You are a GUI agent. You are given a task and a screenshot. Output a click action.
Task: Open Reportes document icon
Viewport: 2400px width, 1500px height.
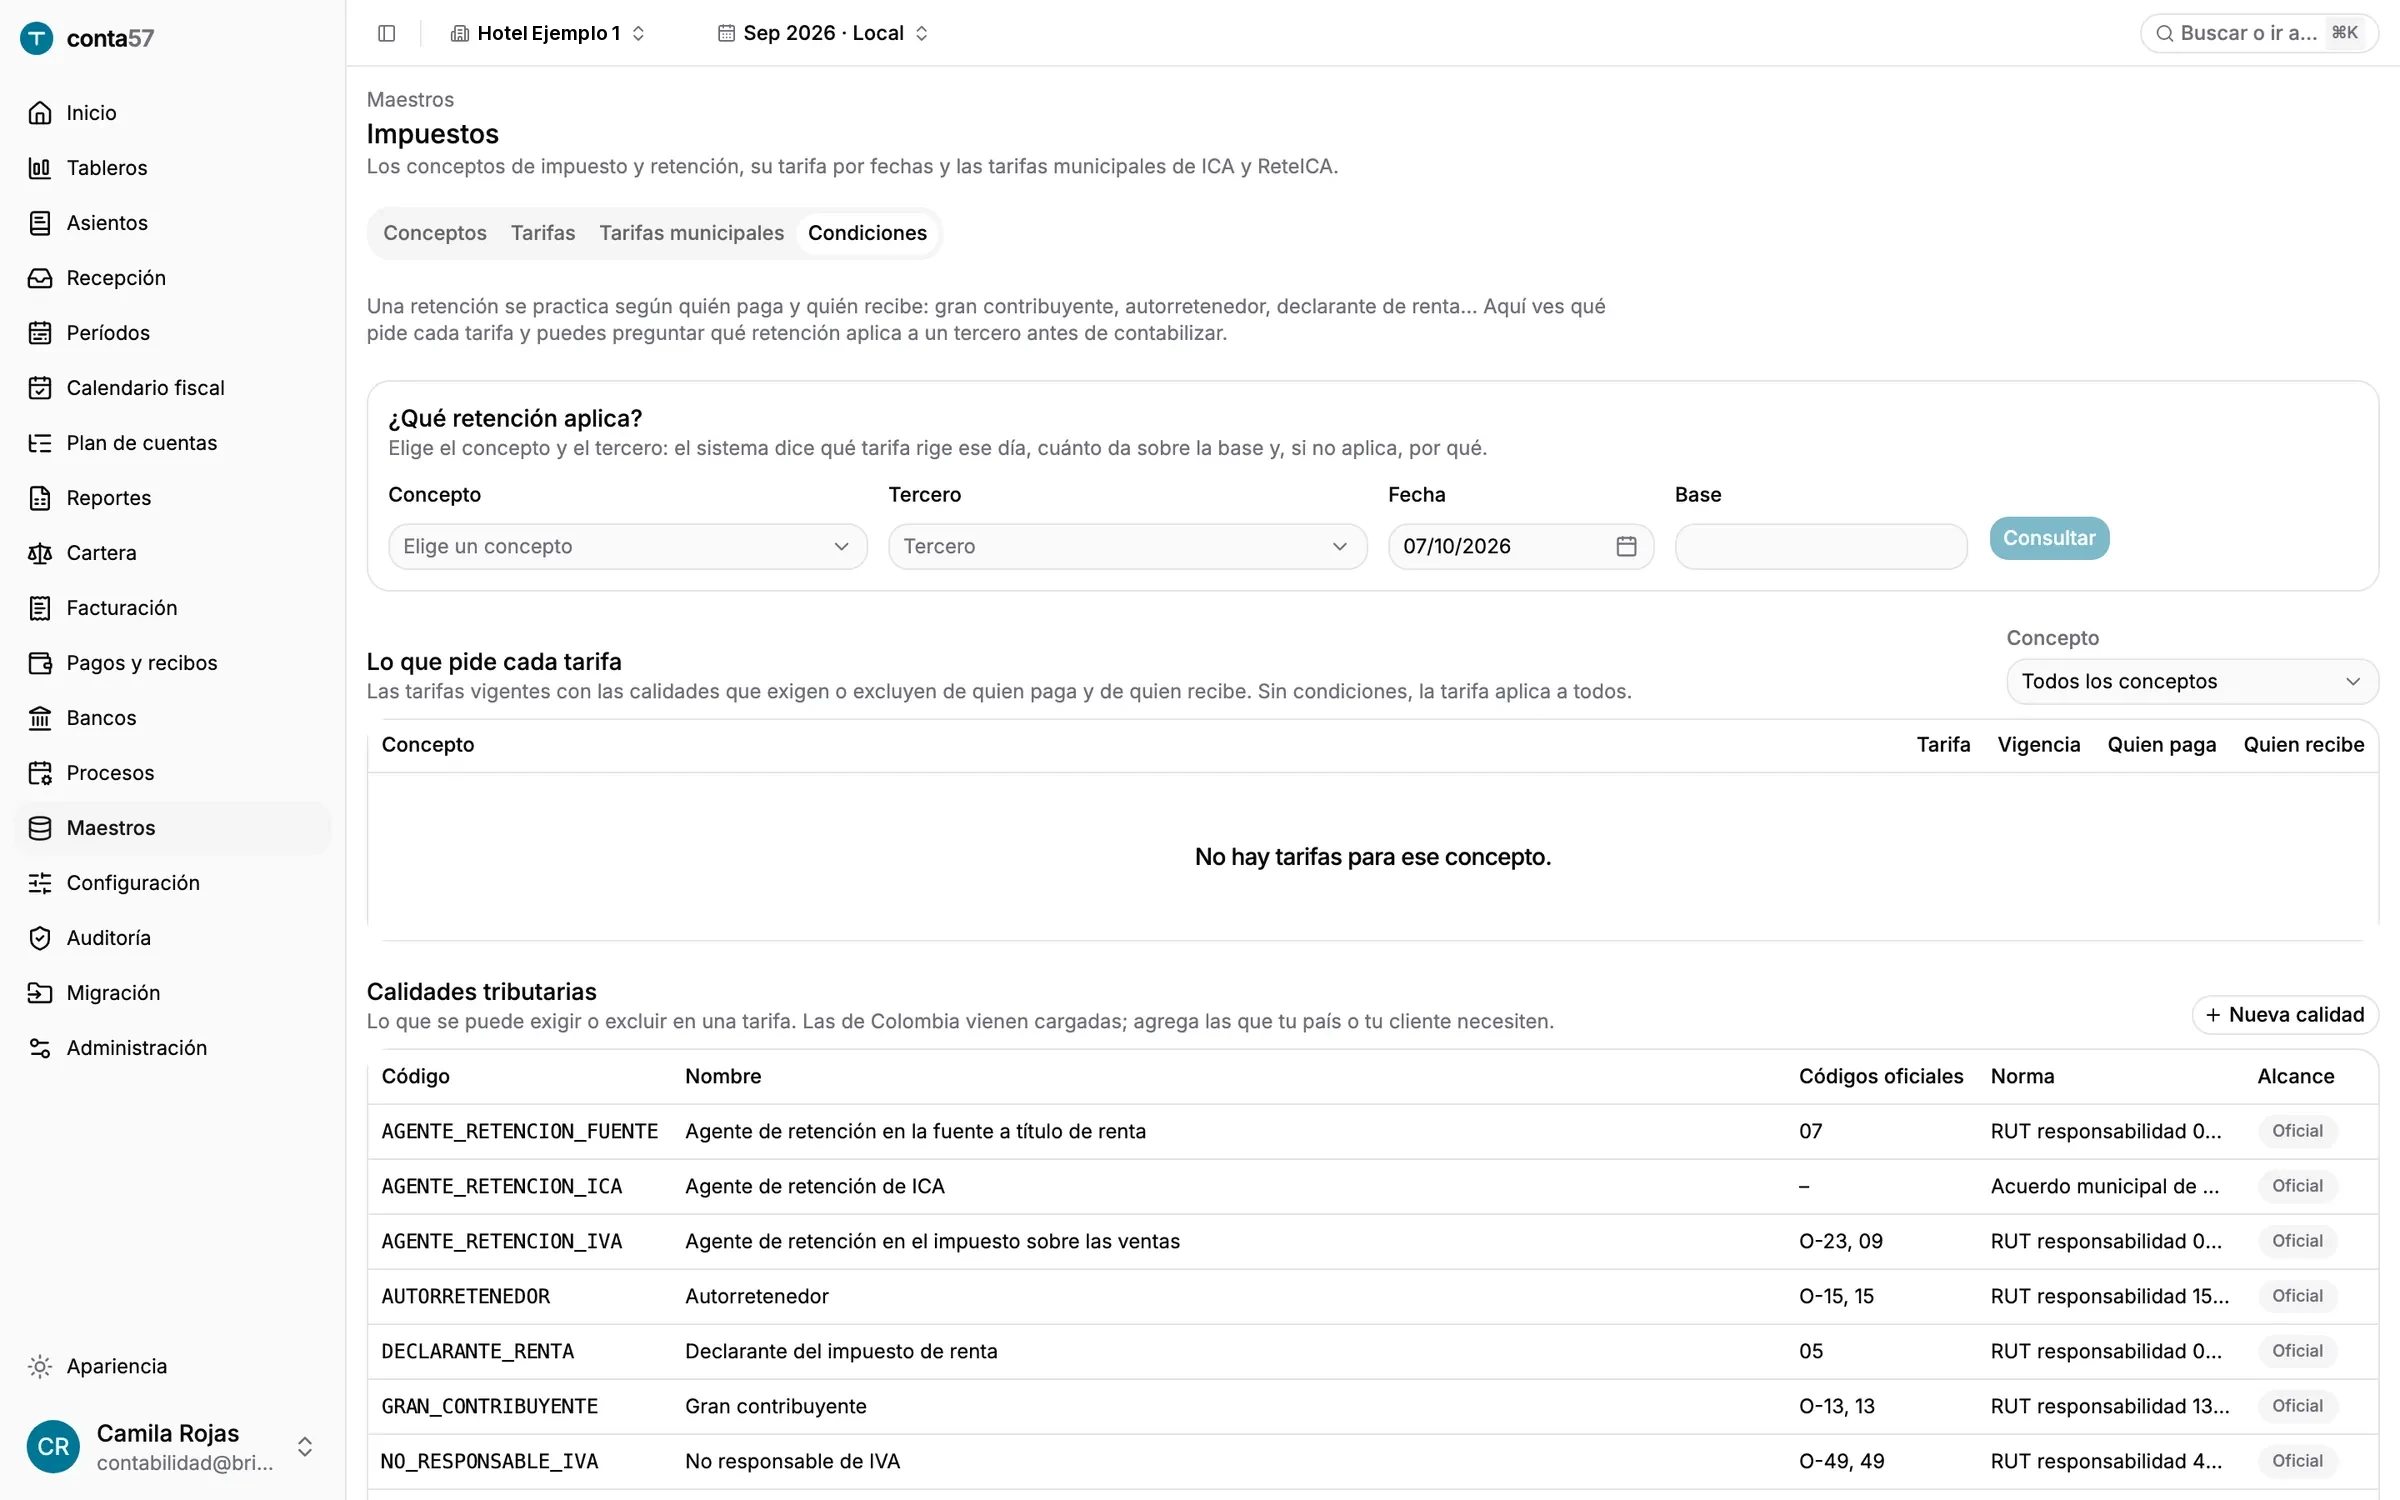point(40,498)
